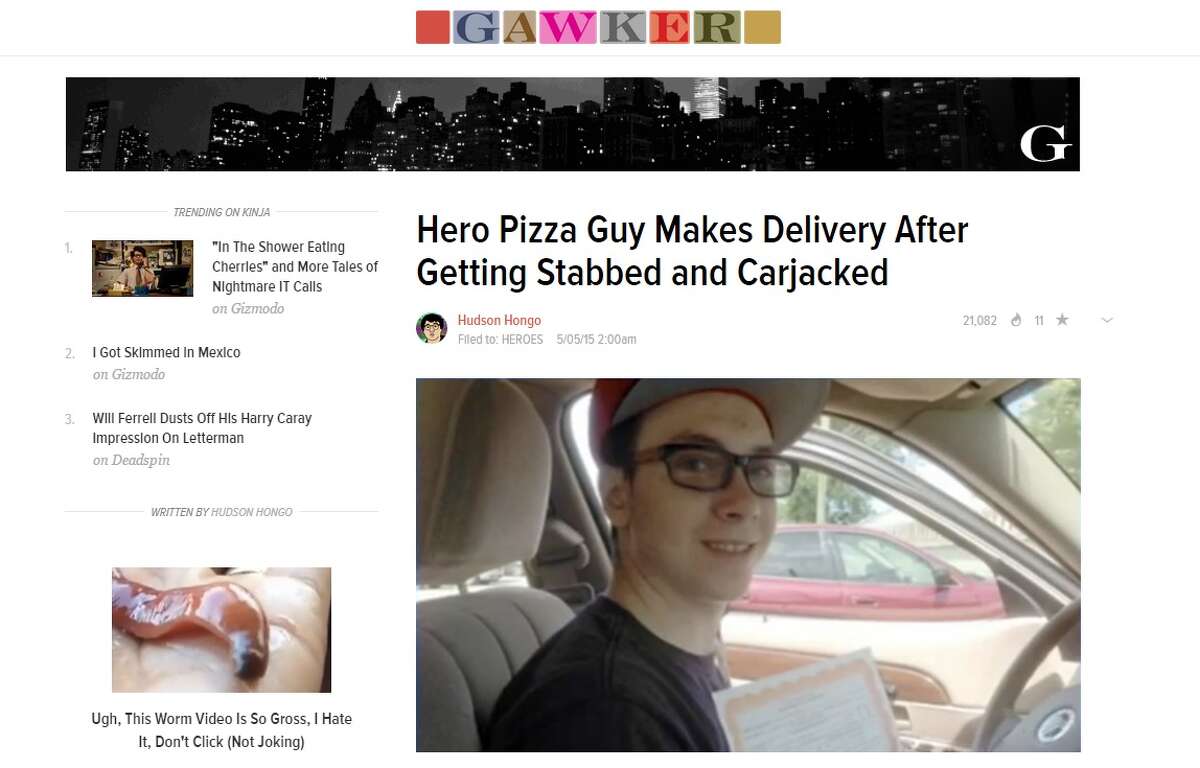
Task: Open the "Hero Pizza Guy" headline
Action: [x=692, y=251]
